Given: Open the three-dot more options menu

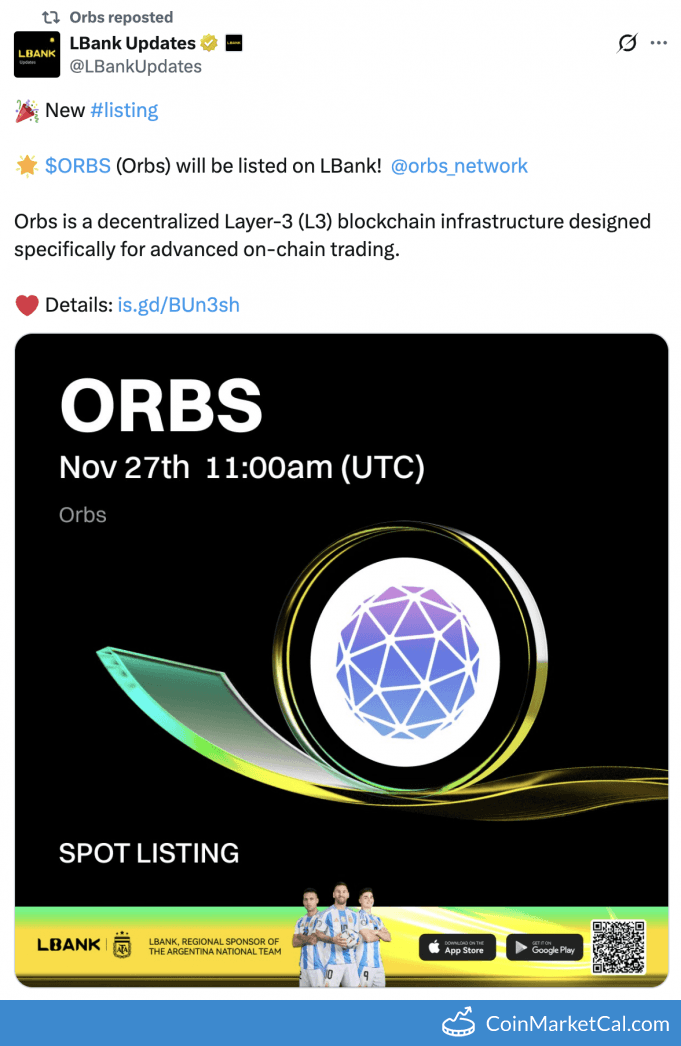Looking at the screenshot, I should point(658,43).
